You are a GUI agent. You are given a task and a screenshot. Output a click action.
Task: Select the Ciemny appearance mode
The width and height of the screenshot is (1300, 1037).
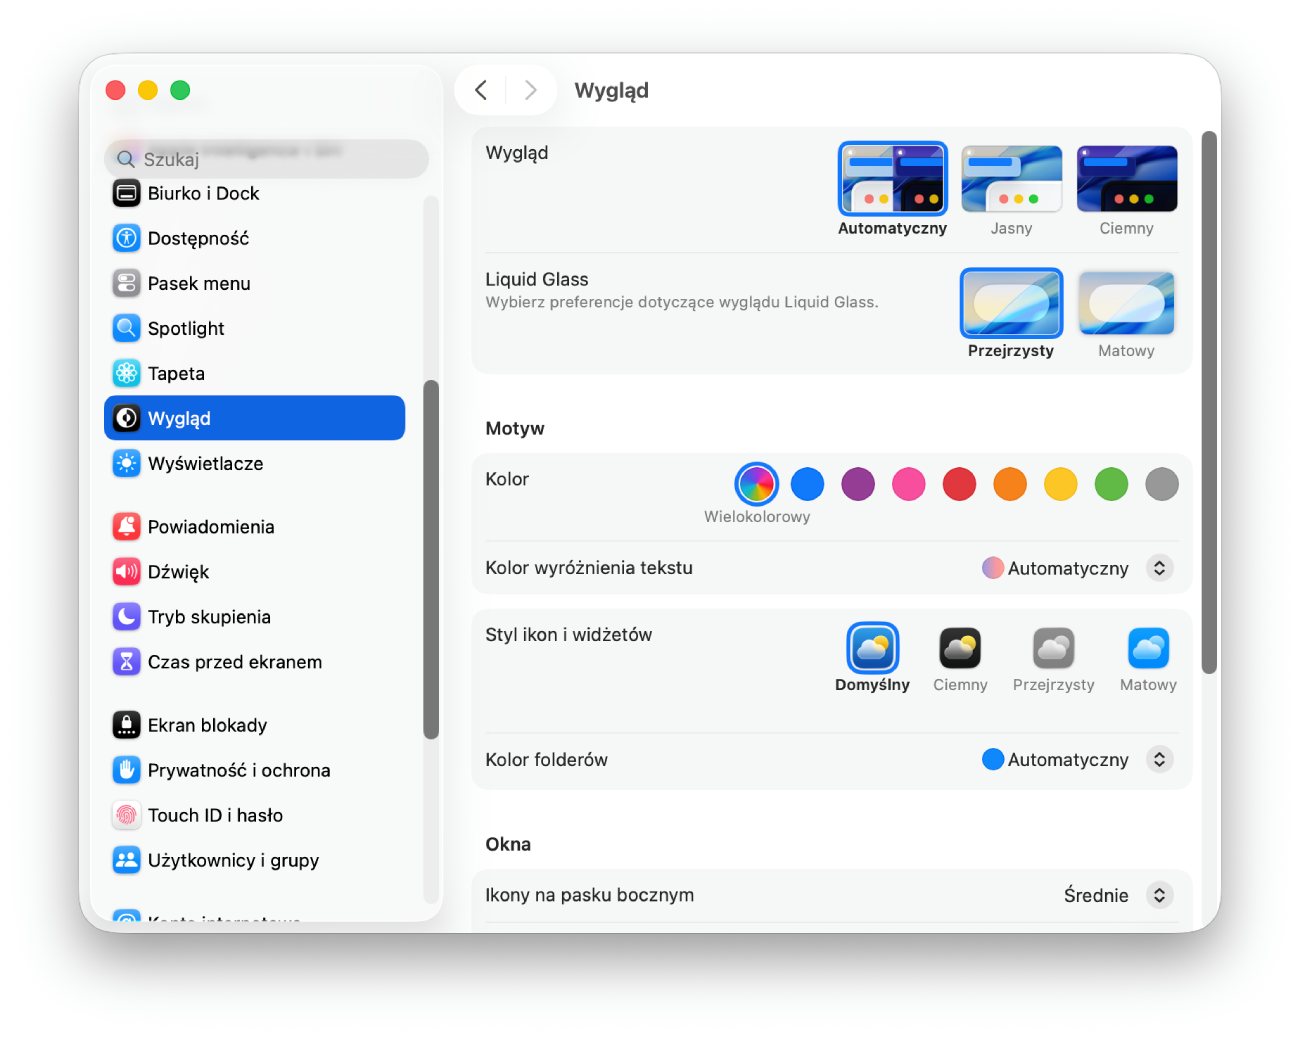pos(1126,180)
